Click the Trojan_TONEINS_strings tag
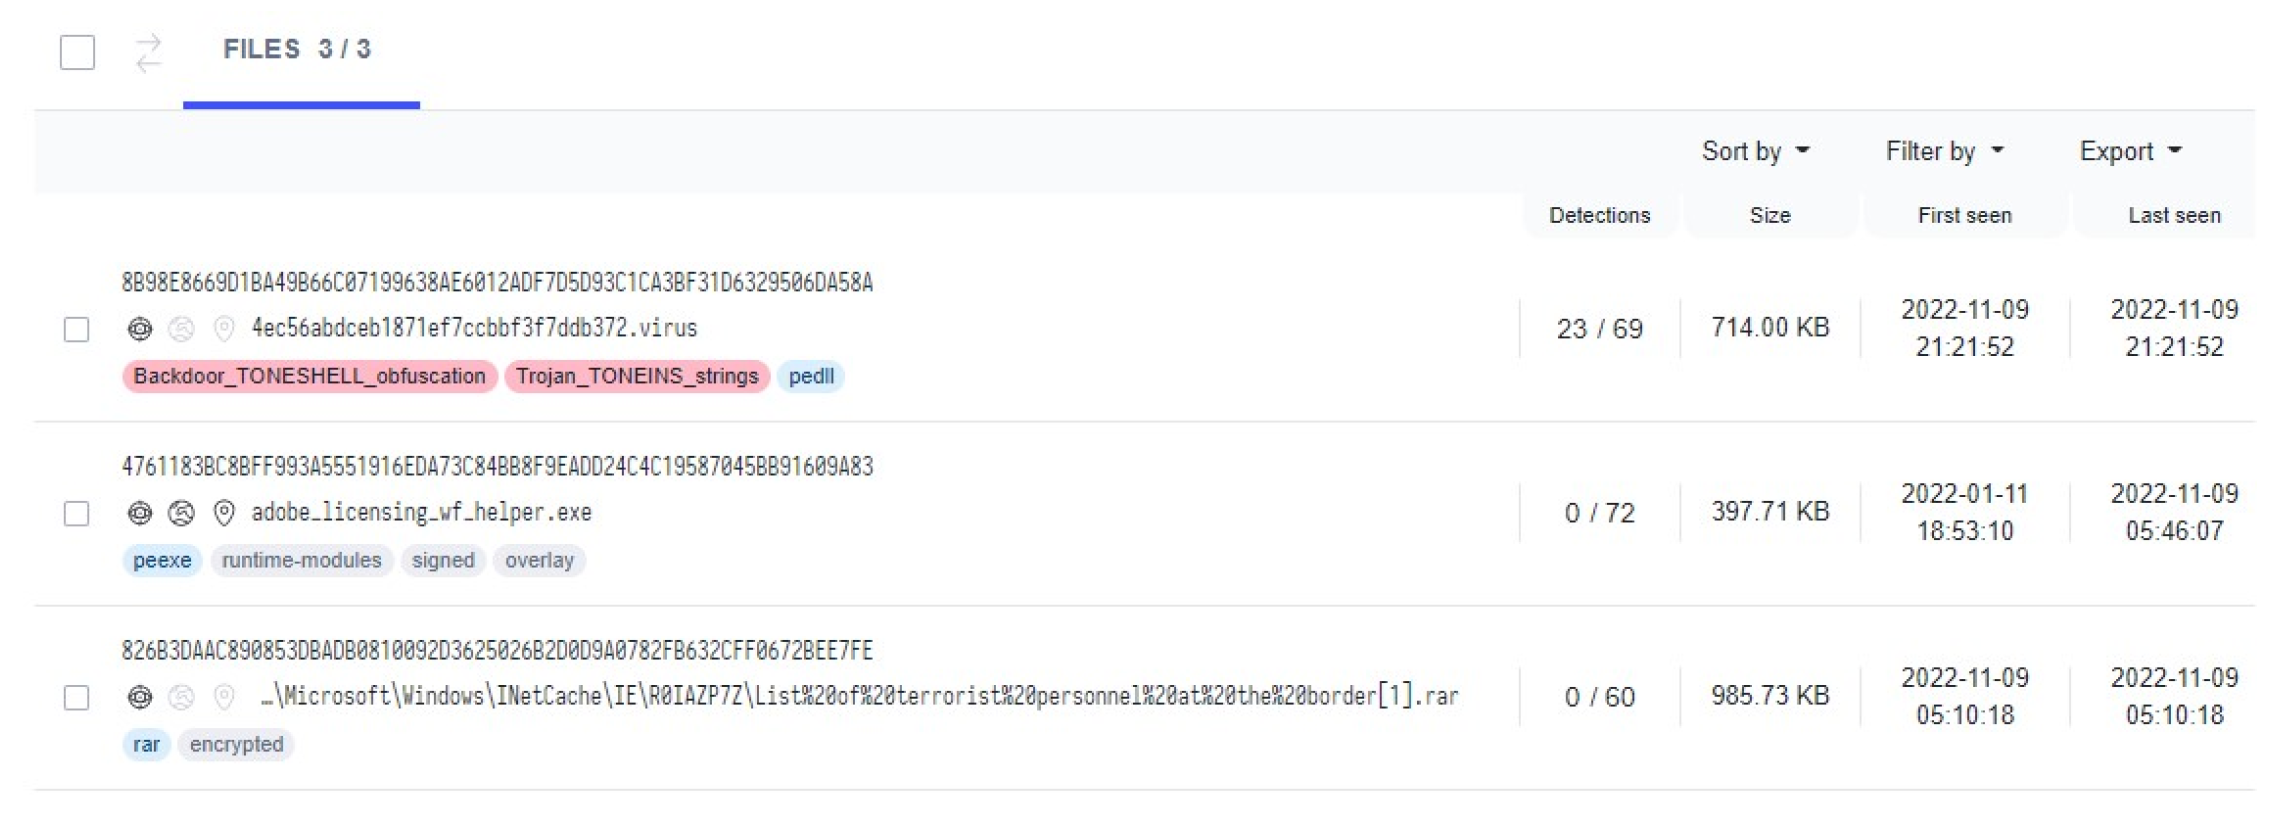 pyautogui.click(x=637, y=376)
